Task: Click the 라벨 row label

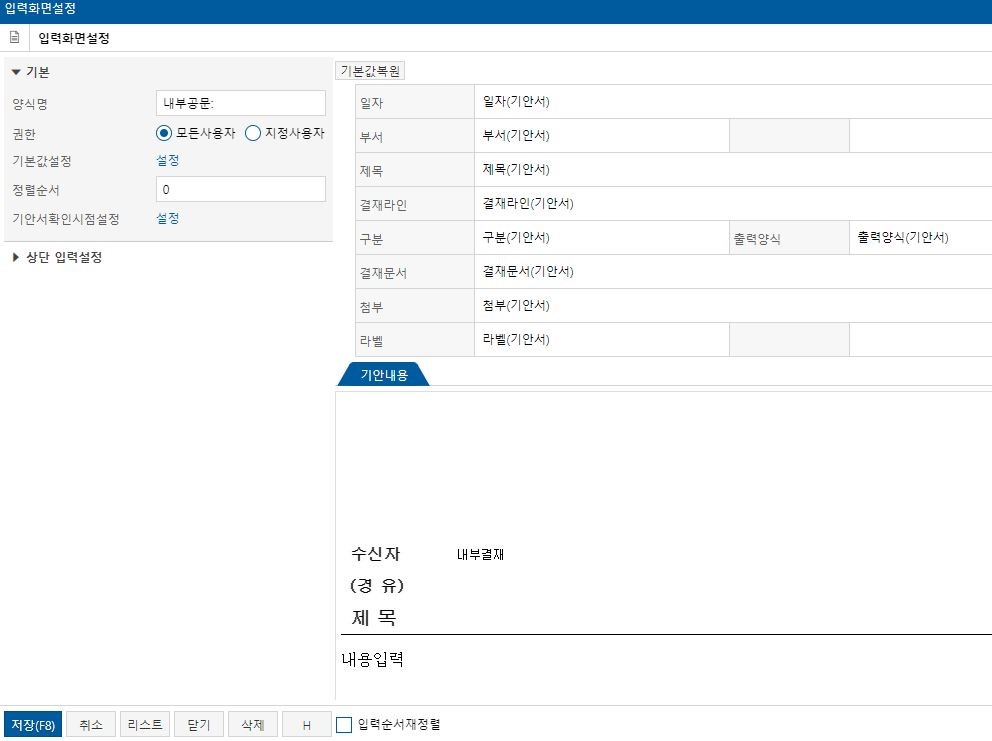Action: (415, 340)
